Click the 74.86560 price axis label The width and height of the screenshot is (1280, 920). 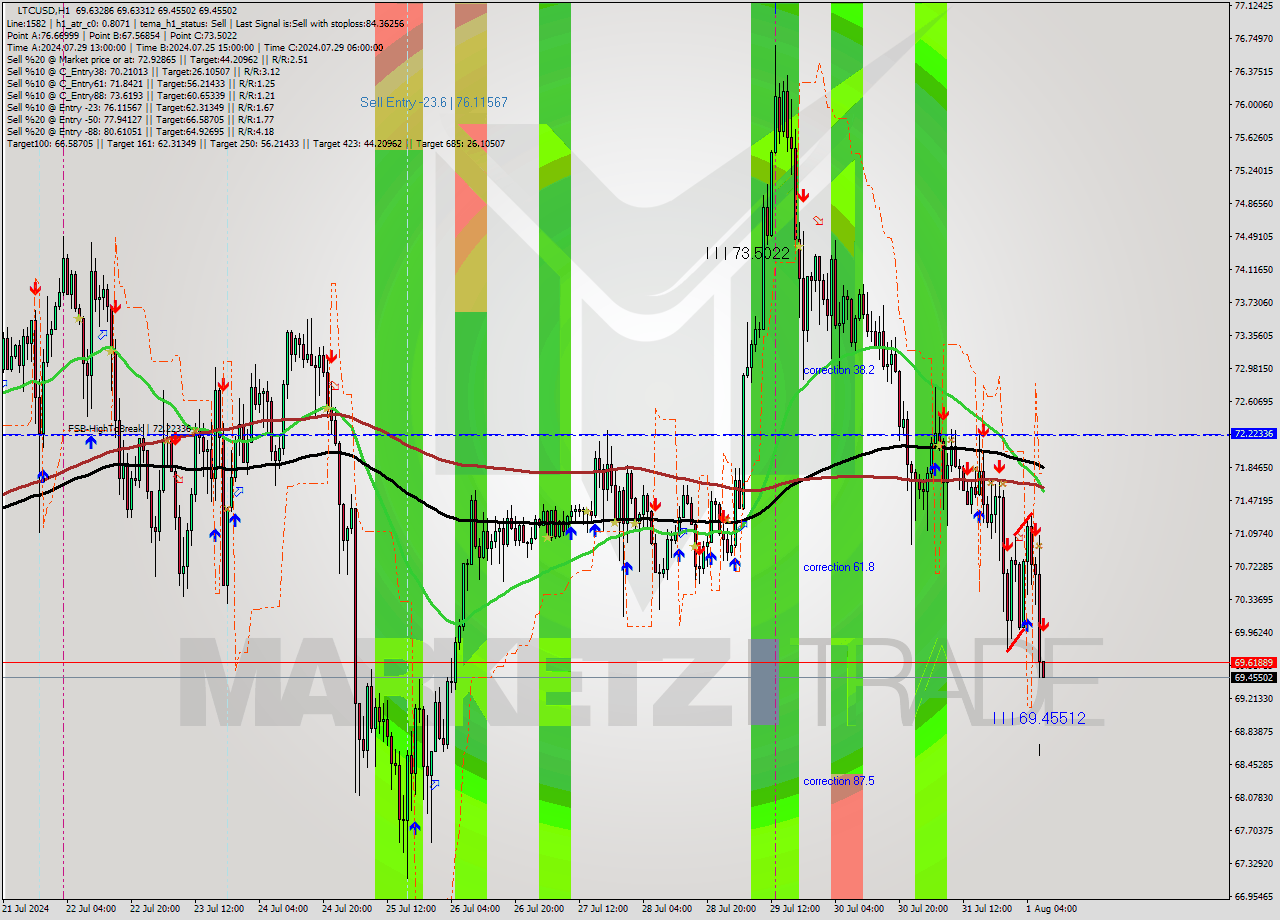point(1254,204)
